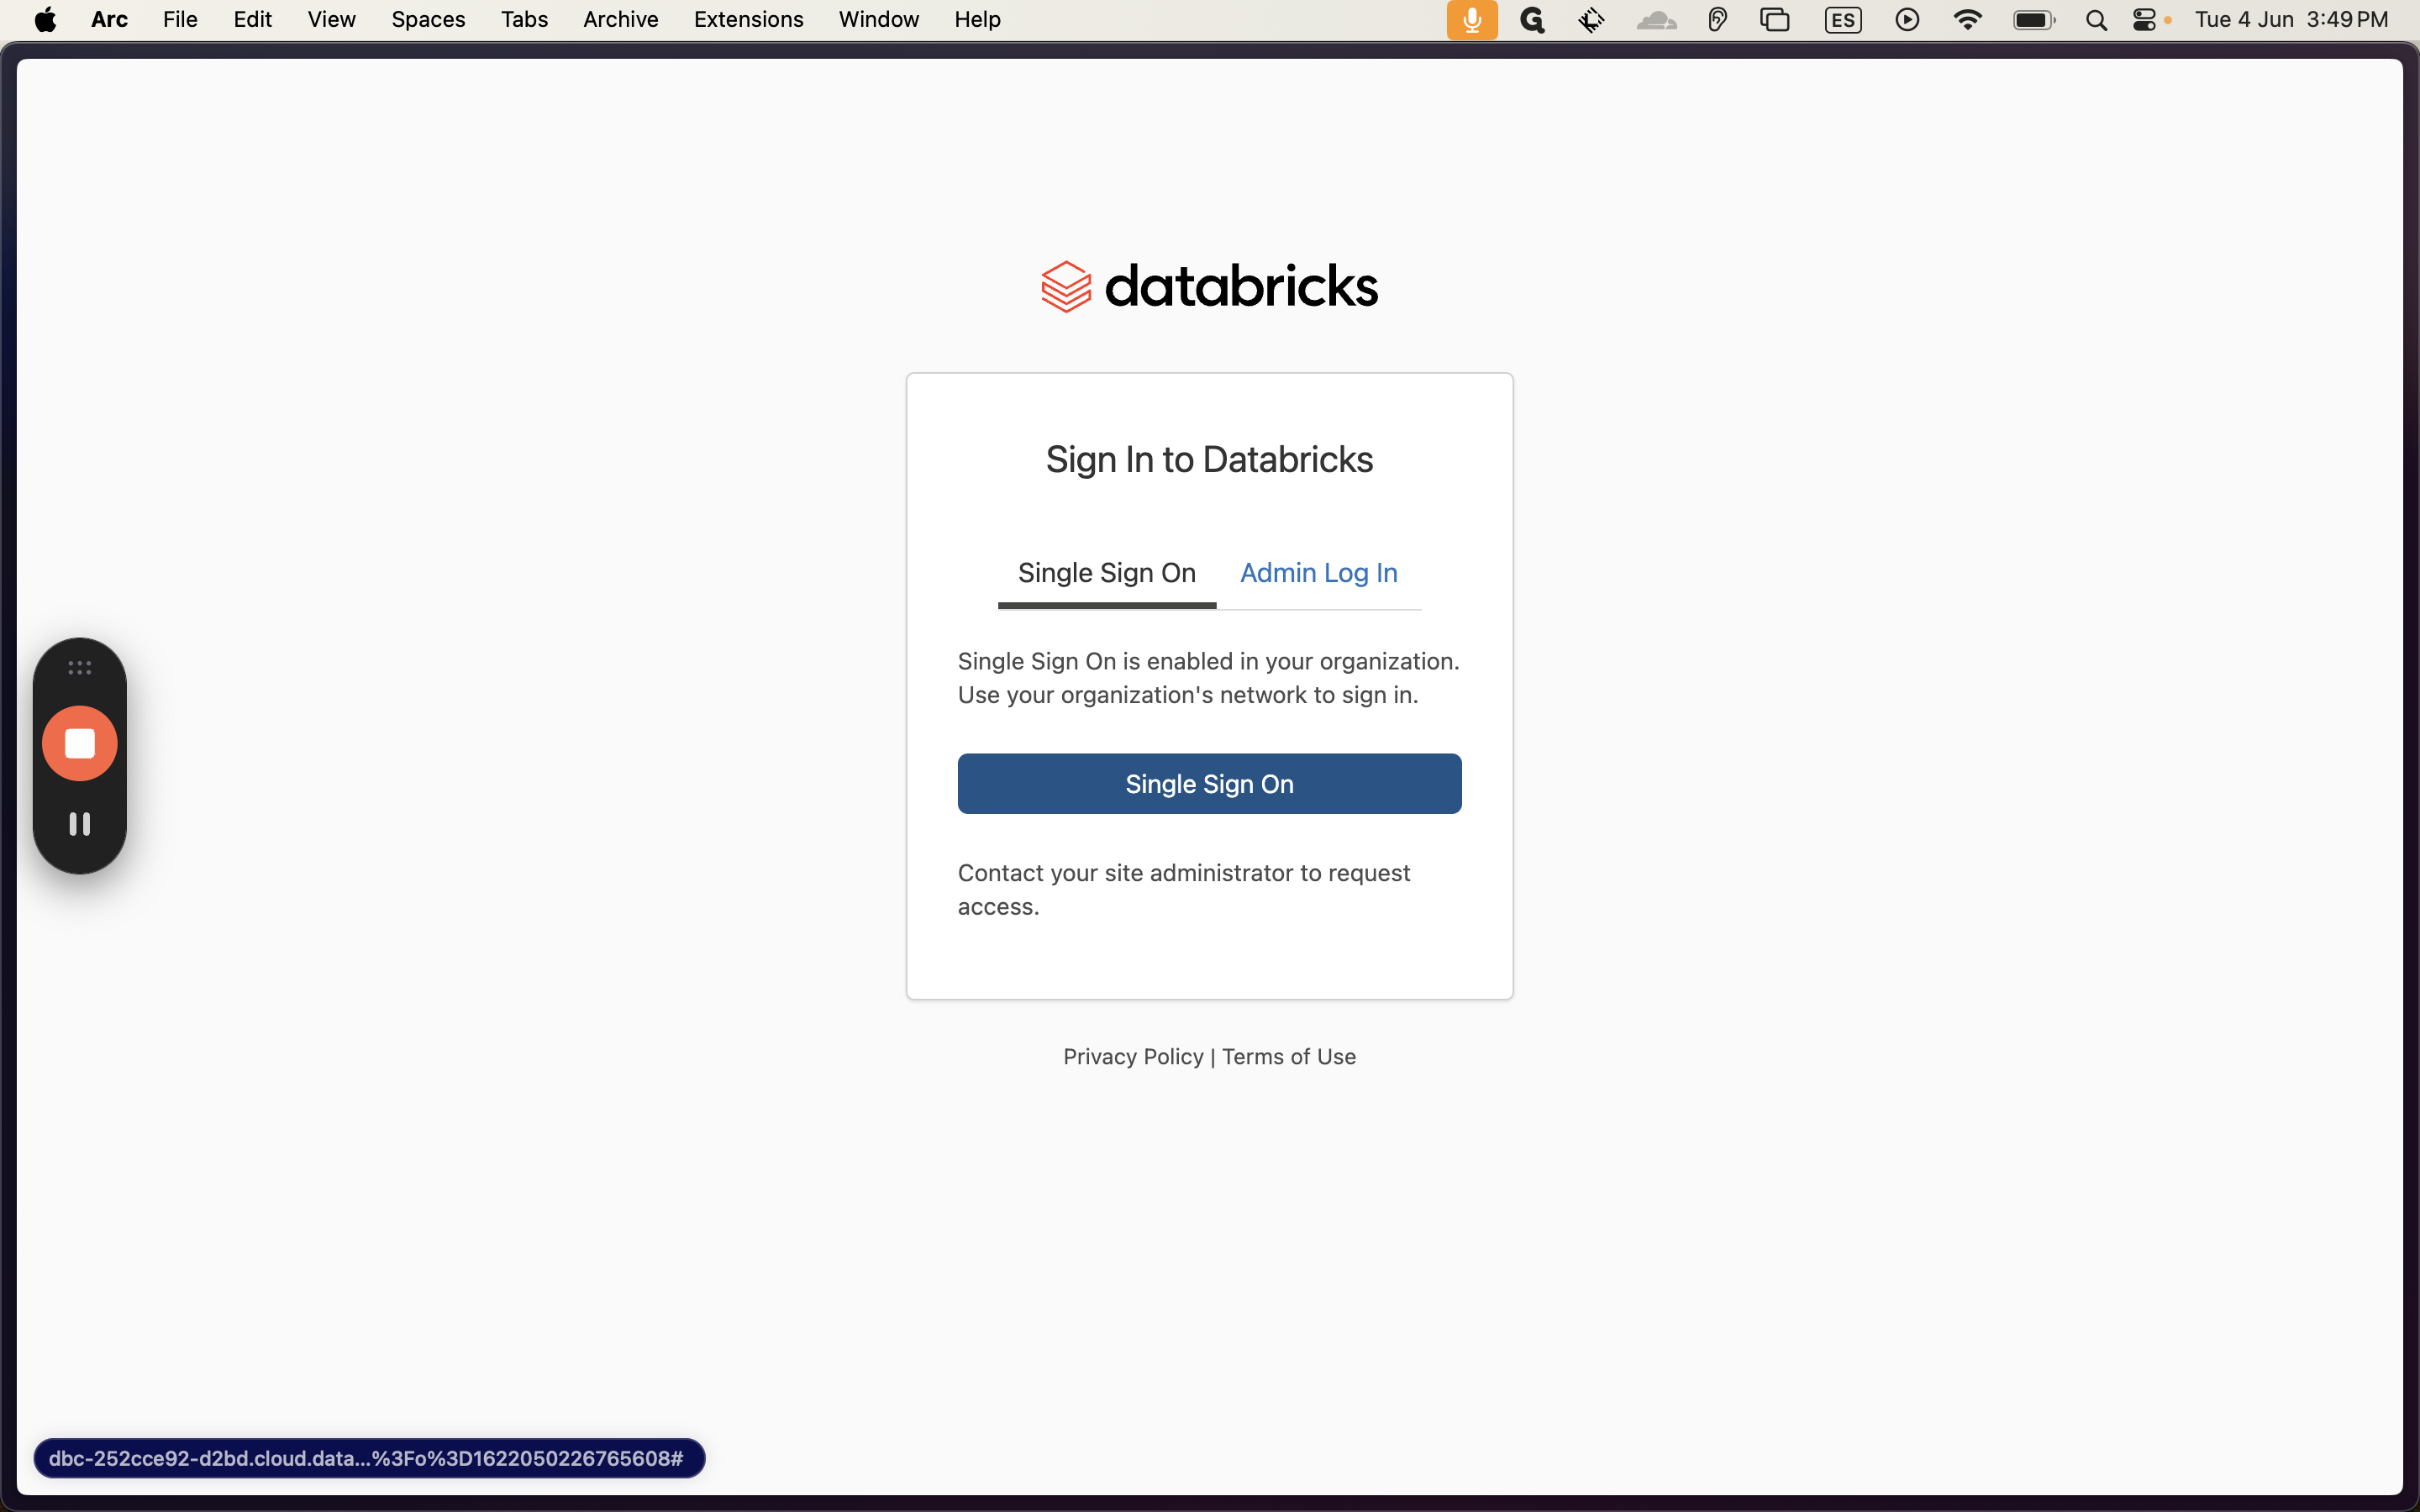Viewport: 2420px width, 1512px height.
Task: Open the Extensions menu
Action: (748, 19)
